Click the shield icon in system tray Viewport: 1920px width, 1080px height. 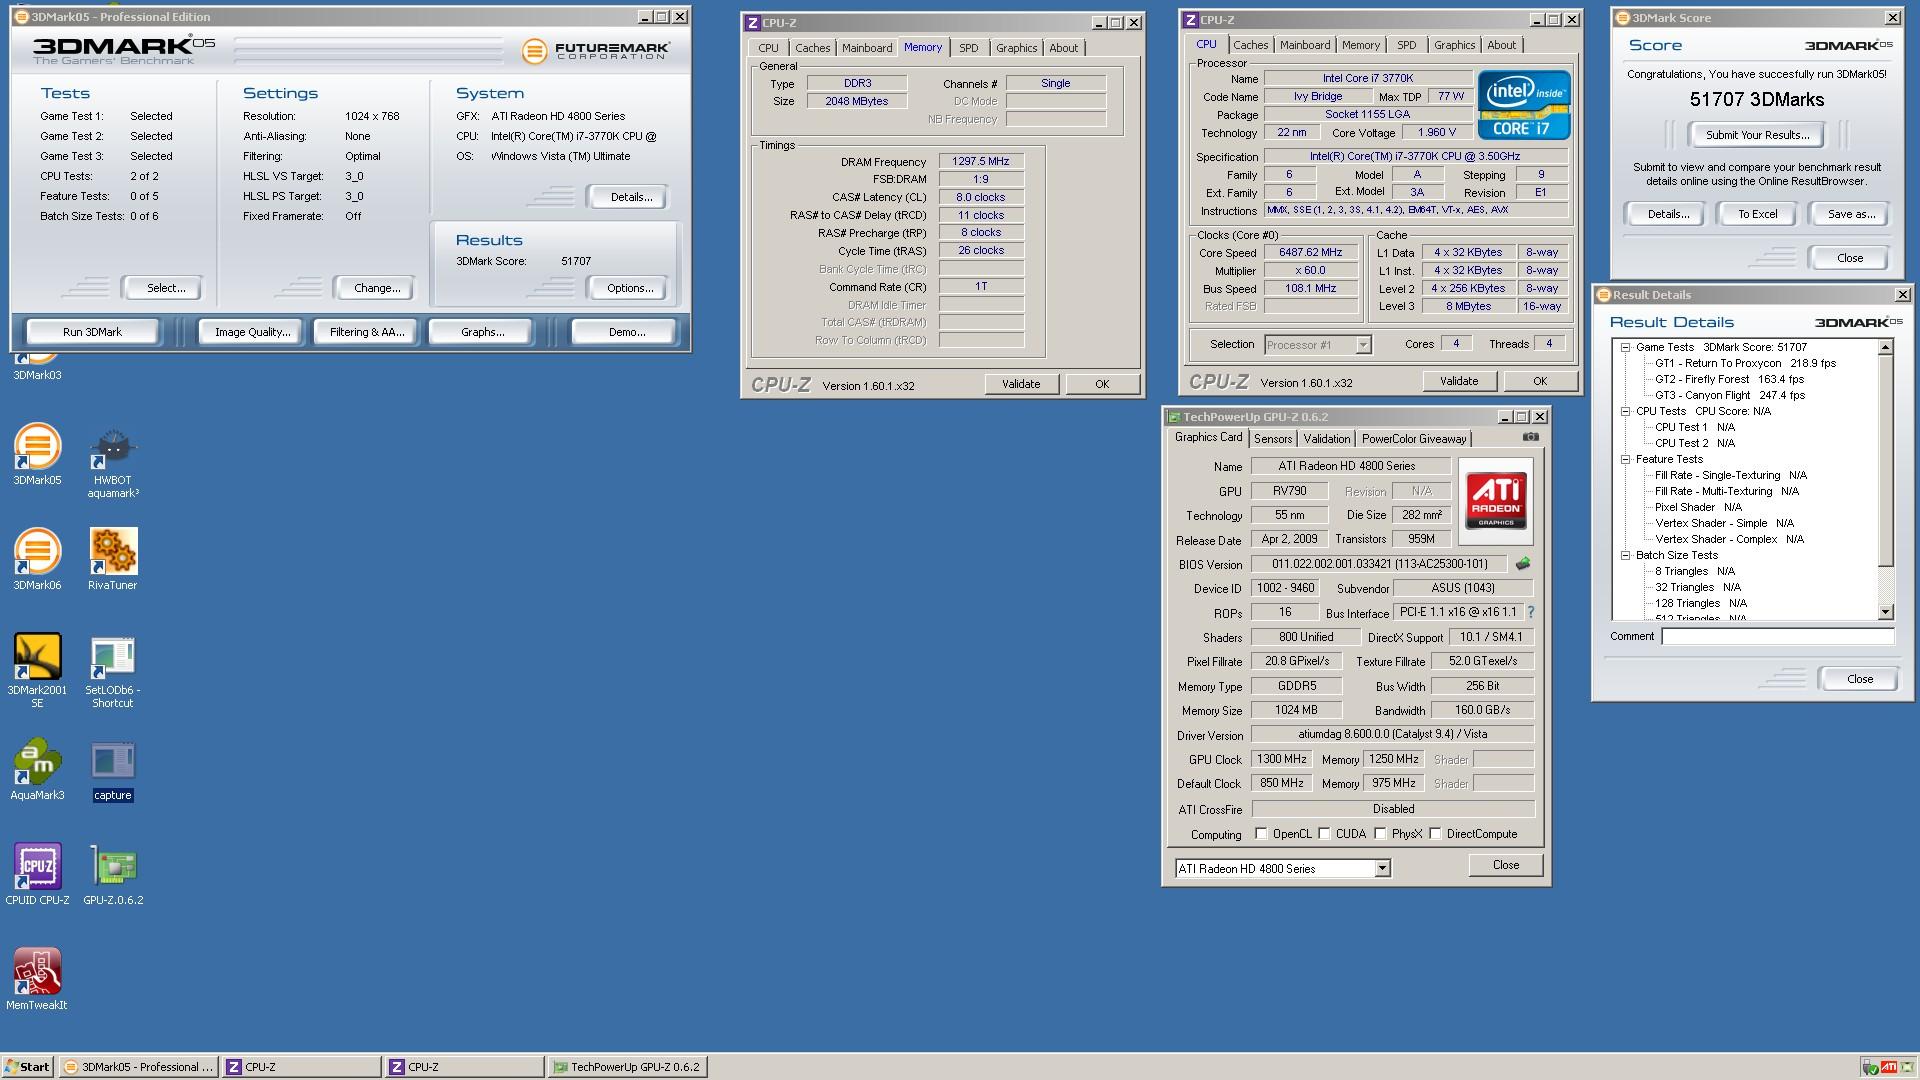(1870, 1067)
